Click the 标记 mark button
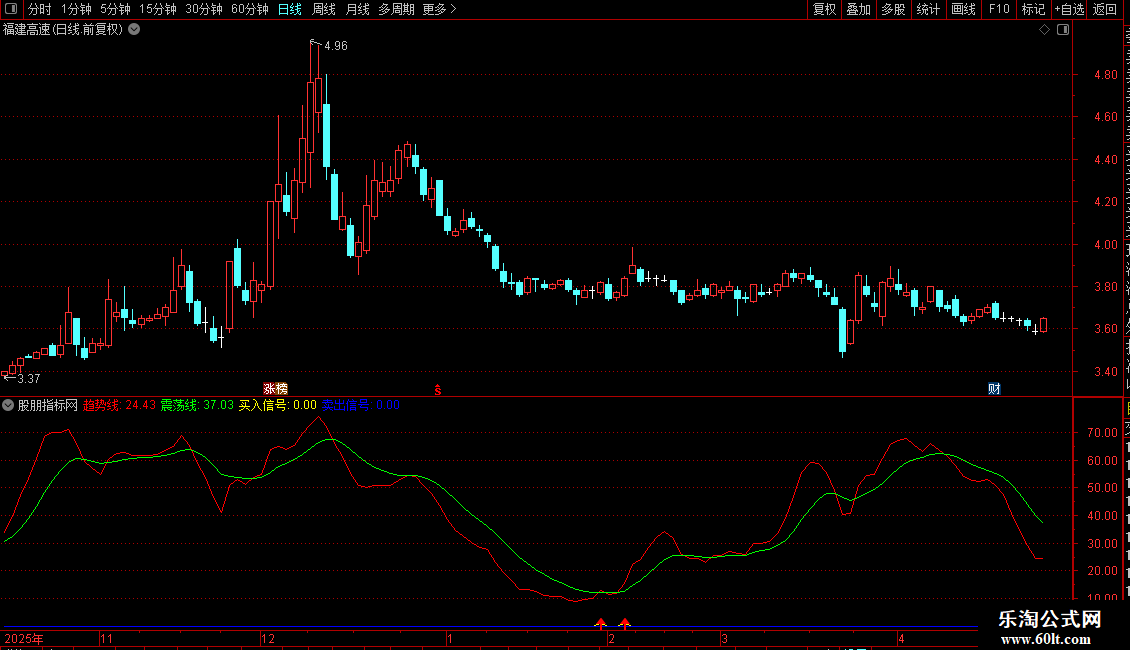This screenshot has width=1130, height=650. coord(1033,9)
